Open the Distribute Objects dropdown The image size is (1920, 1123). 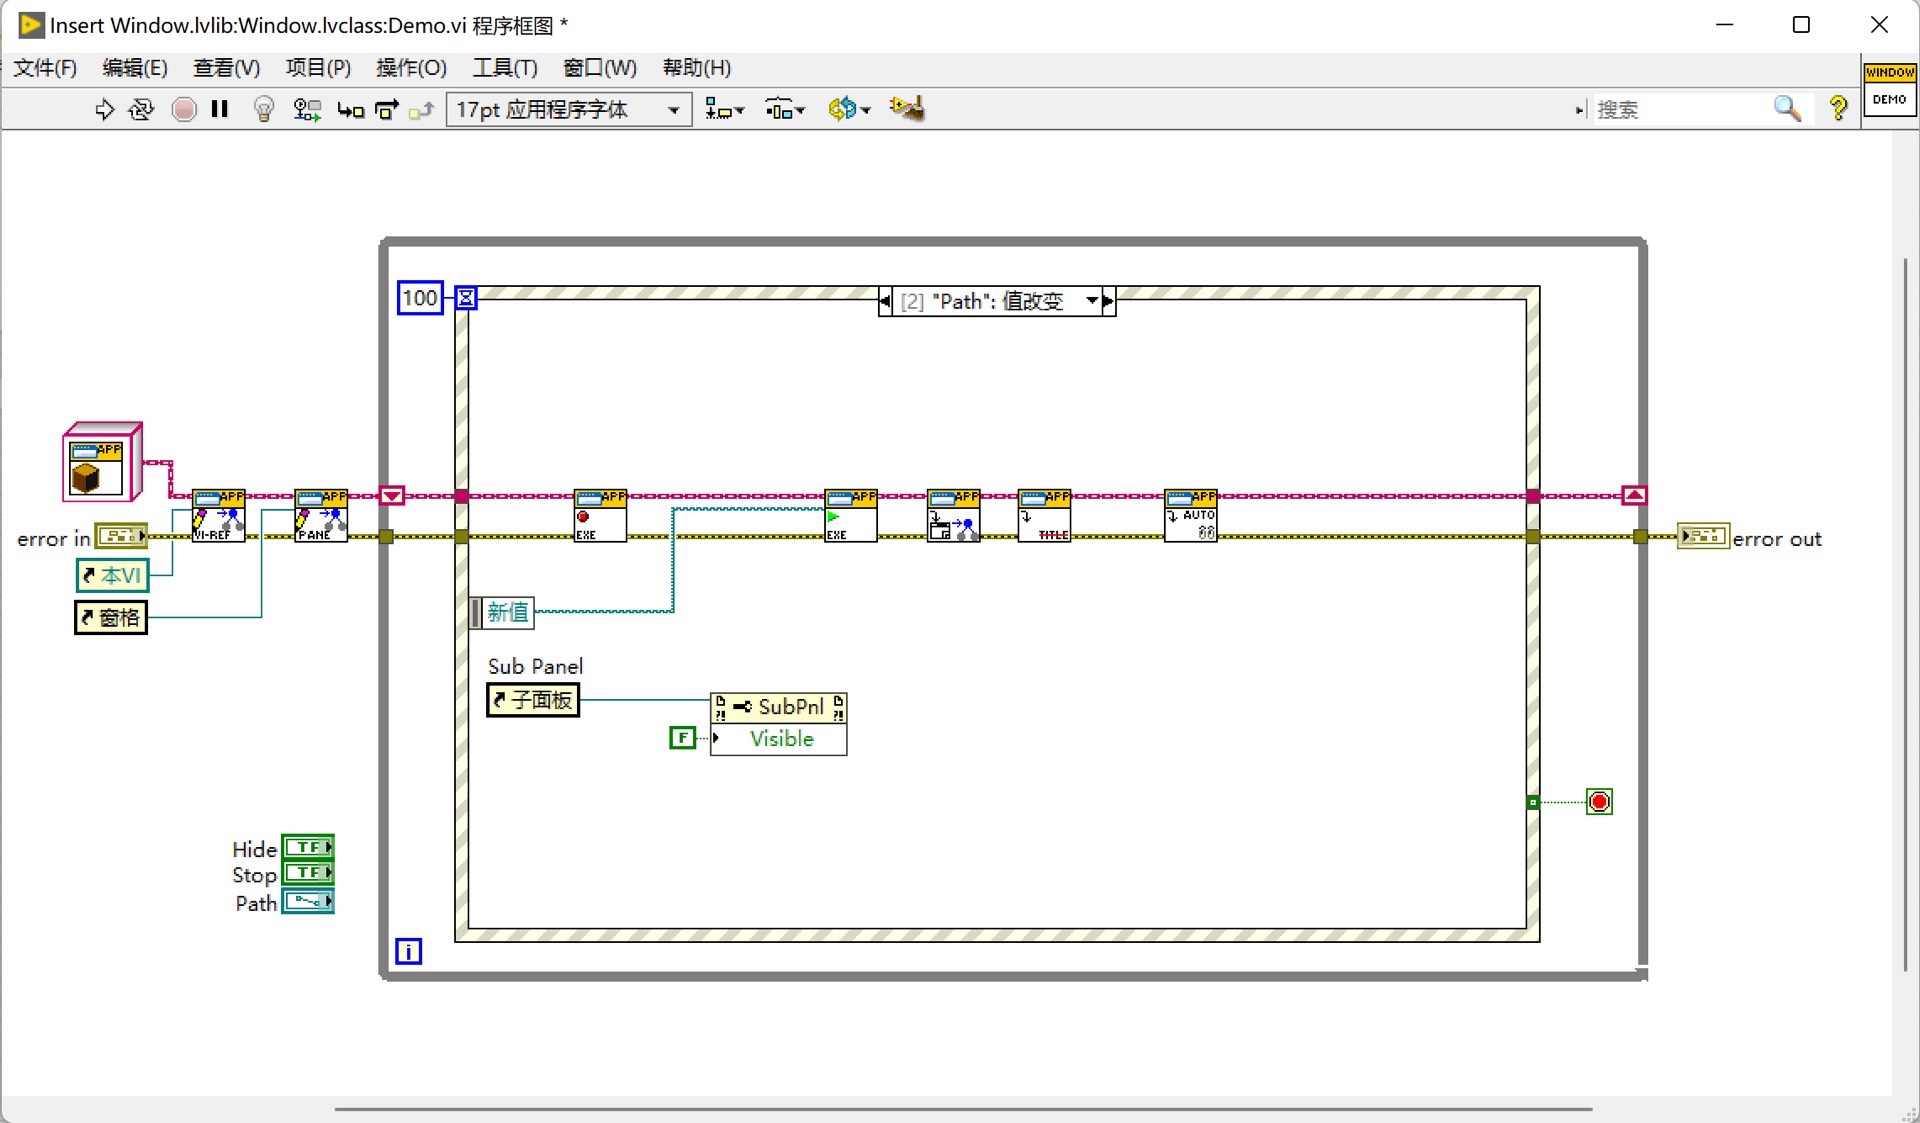(784, 109)
